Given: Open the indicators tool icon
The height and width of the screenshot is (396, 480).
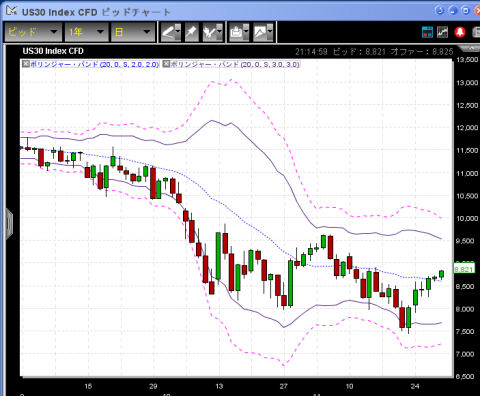Looking at the screenshot, I should [210, 32].
